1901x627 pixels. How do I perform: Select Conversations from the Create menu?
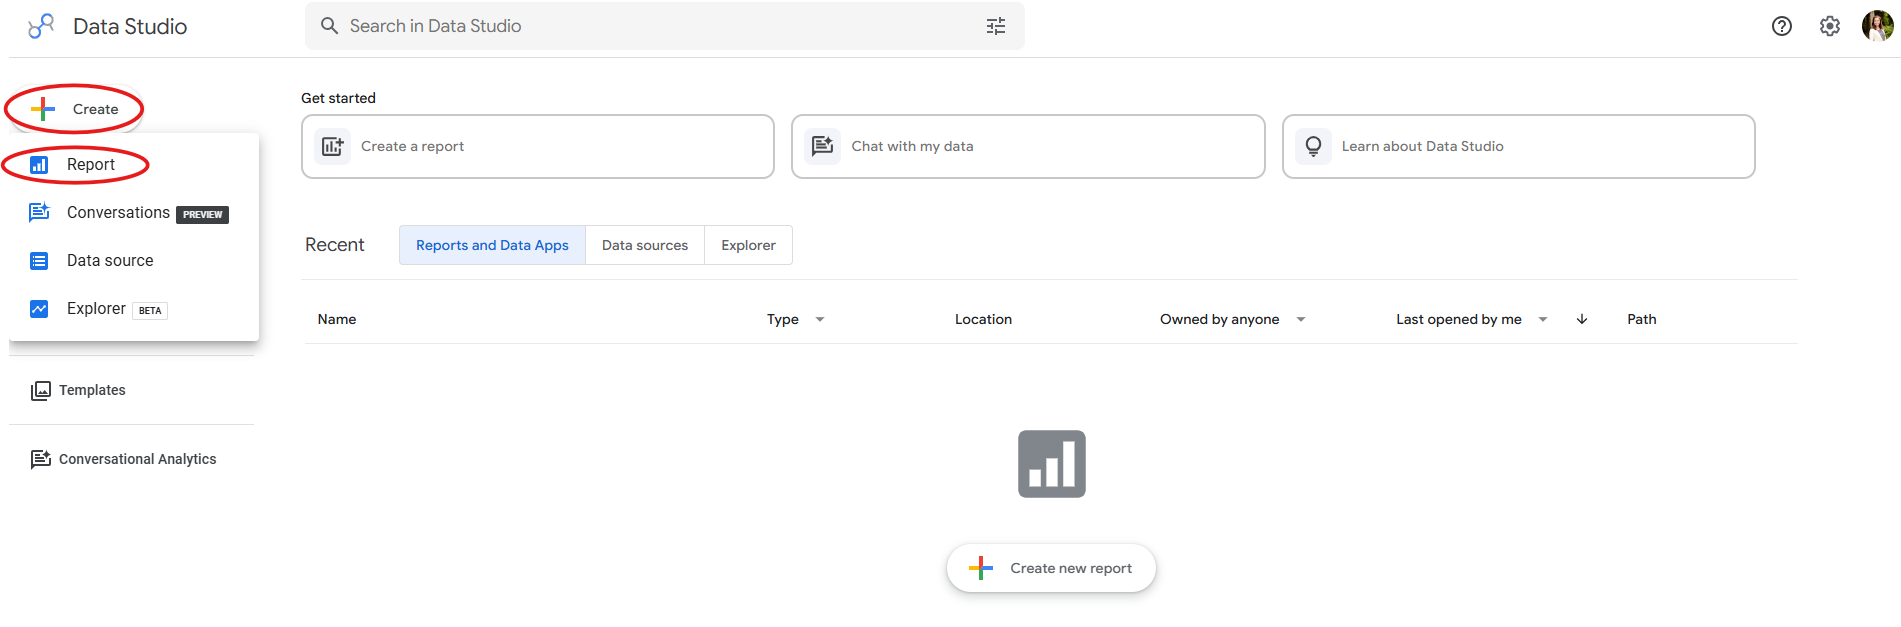tap(134, 213)
